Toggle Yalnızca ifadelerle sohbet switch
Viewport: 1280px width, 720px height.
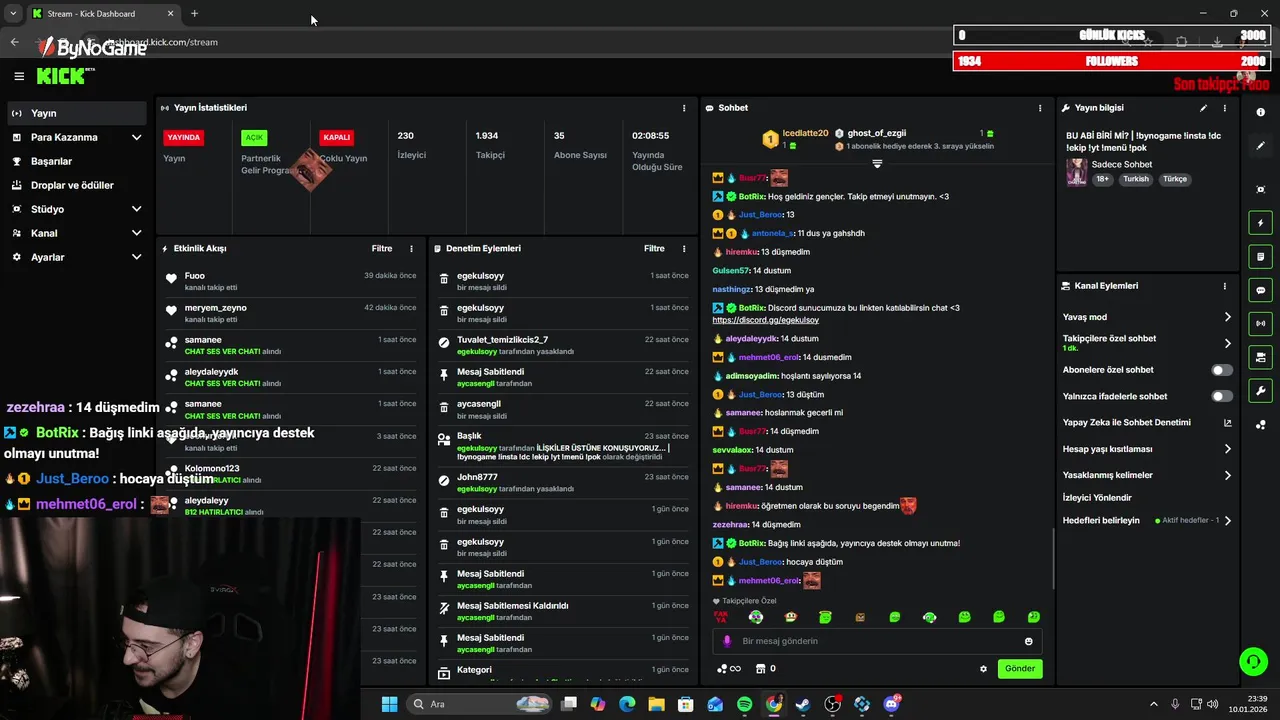[1222, 396]
